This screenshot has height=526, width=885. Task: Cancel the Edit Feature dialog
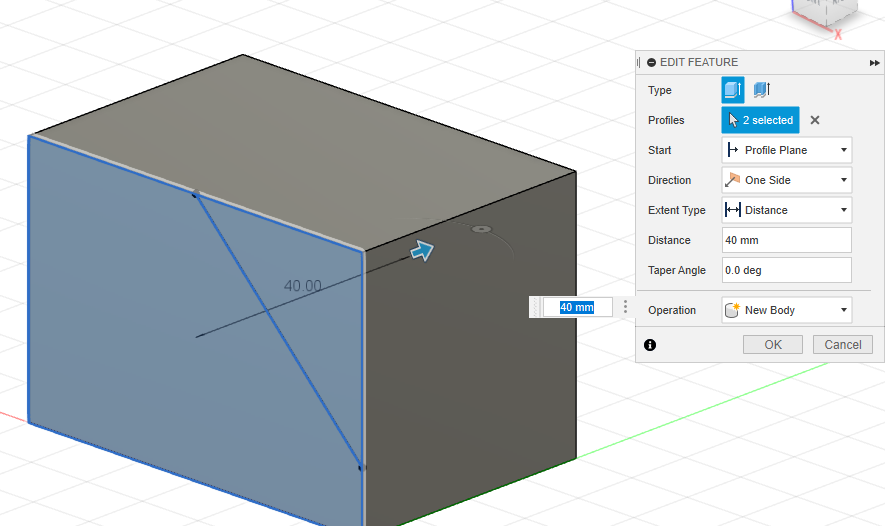[842, 344]
